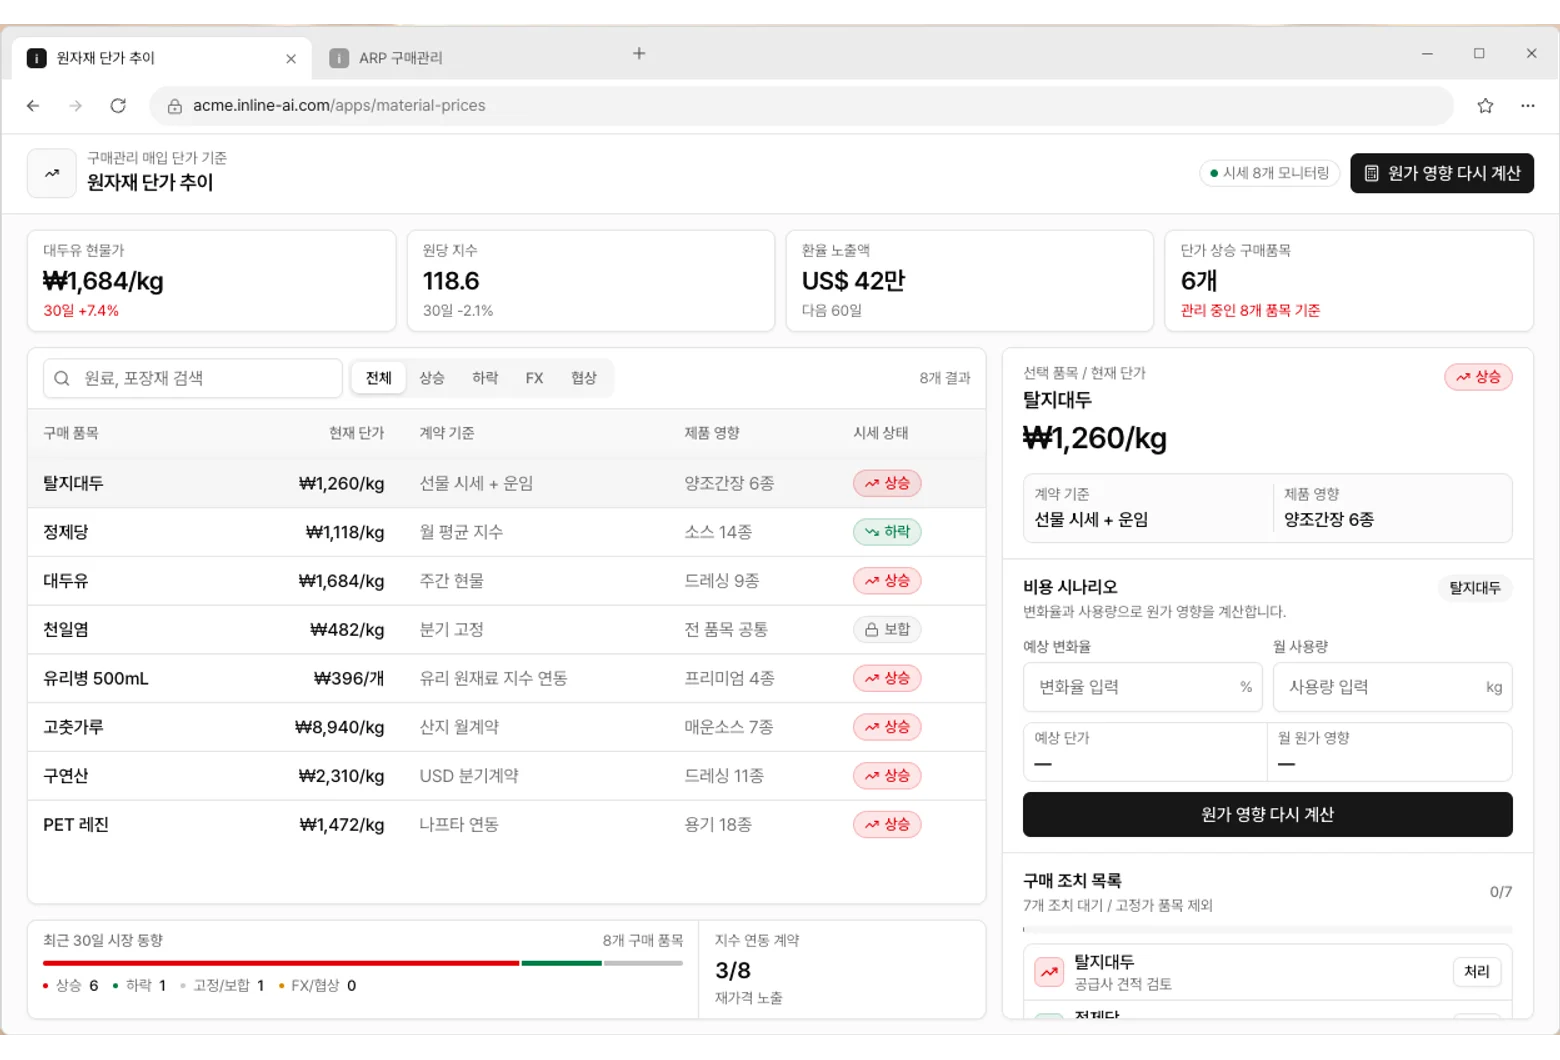Open a new browser tab
The image size is (1560, 1060).
point(639,54)
